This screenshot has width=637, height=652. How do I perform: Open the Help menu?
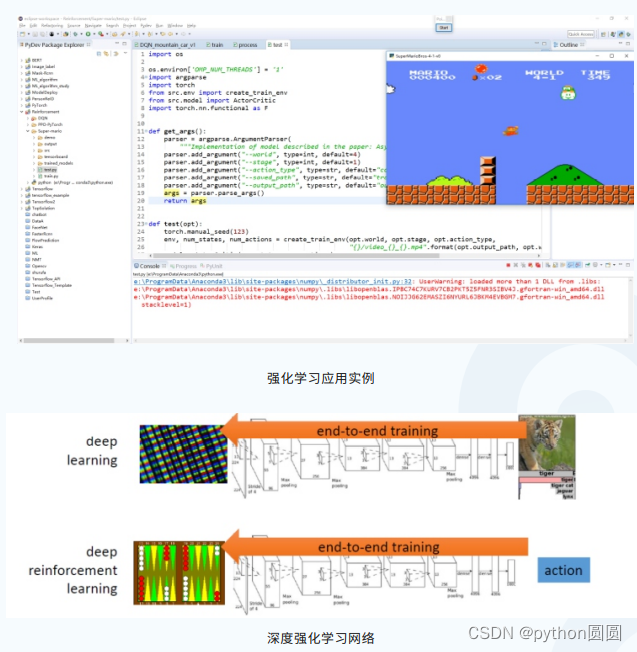191,26
